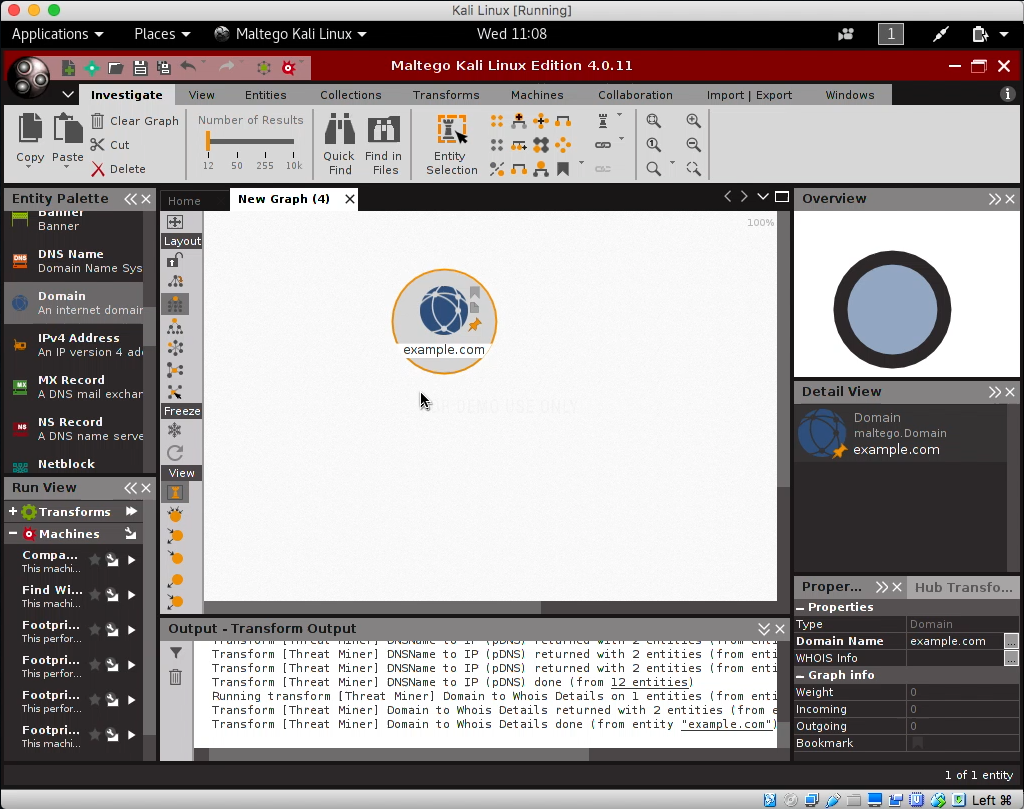Favorite the Company Stalker machine star
The image size is (1024, 809).
(95, 560)
